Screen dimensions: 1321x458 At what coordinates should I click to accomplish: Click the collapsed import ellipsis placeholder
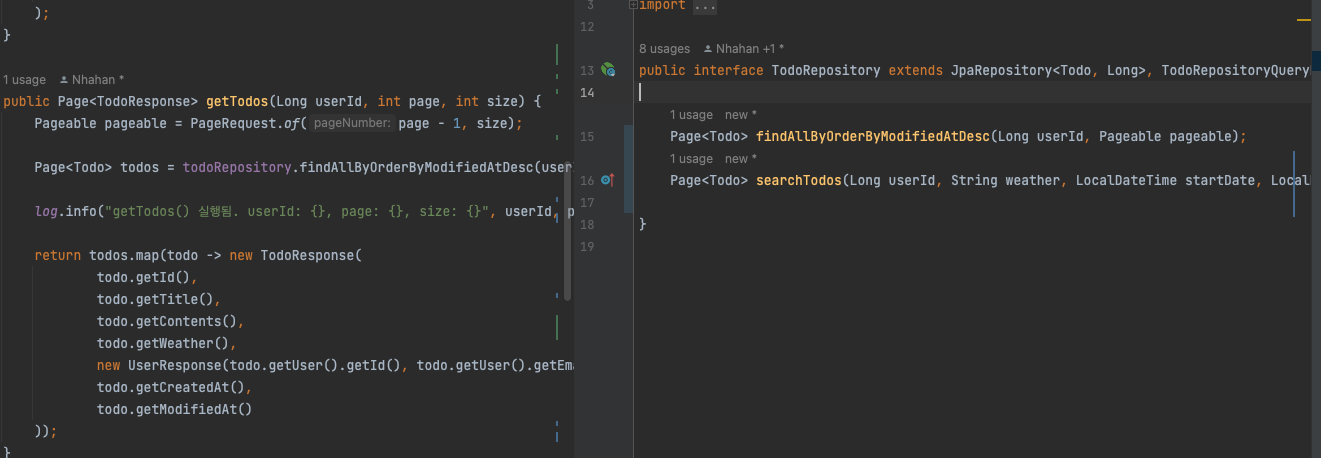tap(704, 6)
